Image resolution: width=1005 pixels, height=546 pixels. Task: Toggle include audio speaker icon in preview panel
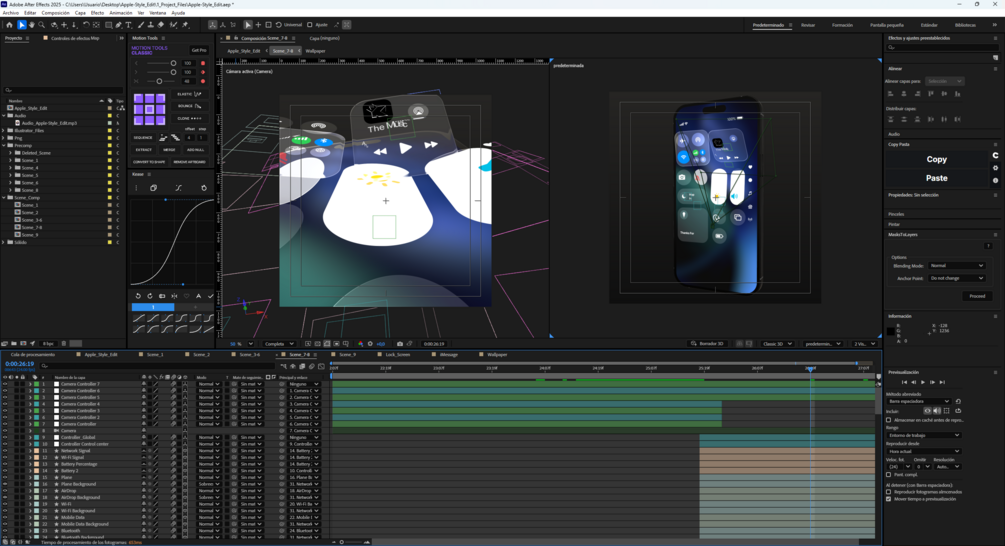937,411
